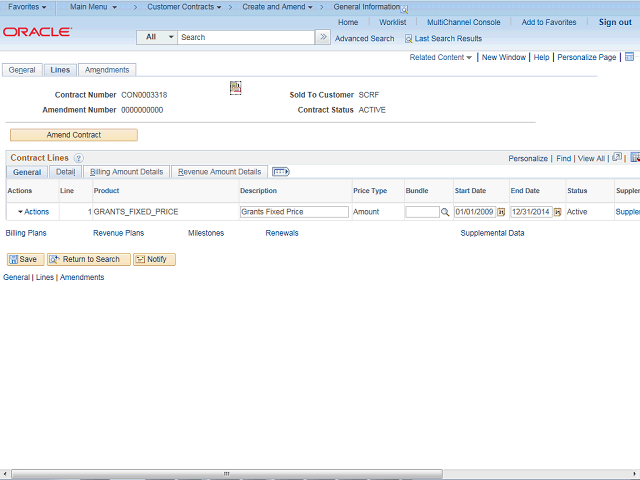Click the Grants Fixed Price description field
This screenshot has width=640, height=480.
[x=294, y=212]
